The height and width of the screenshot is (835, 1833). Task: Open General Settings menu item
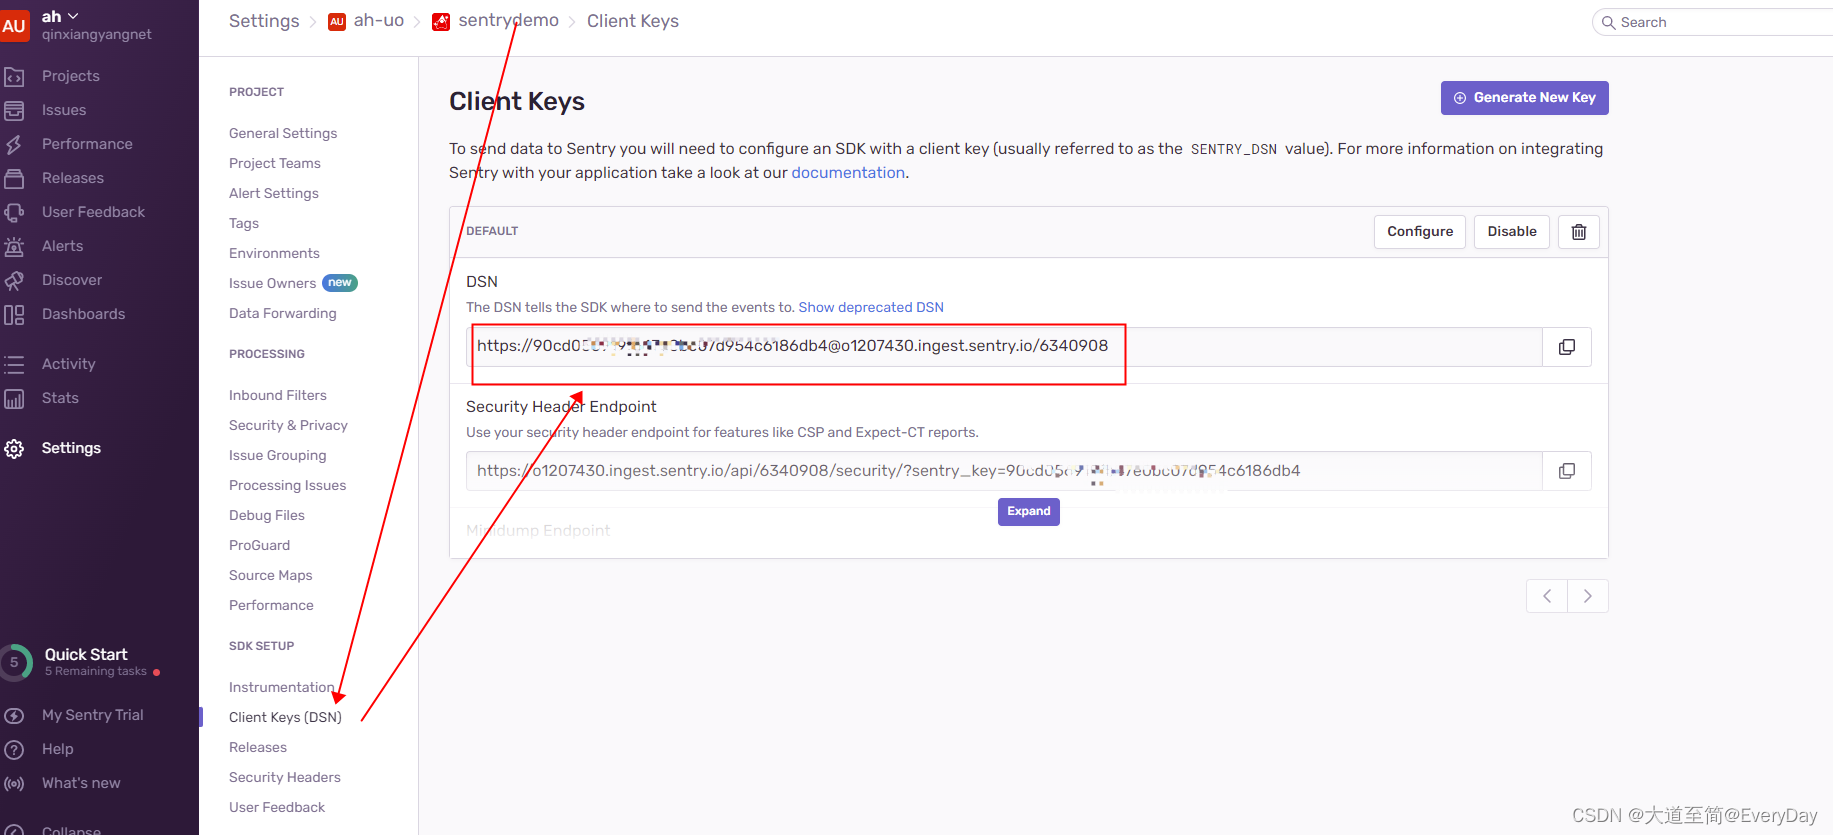coord(283,133)
